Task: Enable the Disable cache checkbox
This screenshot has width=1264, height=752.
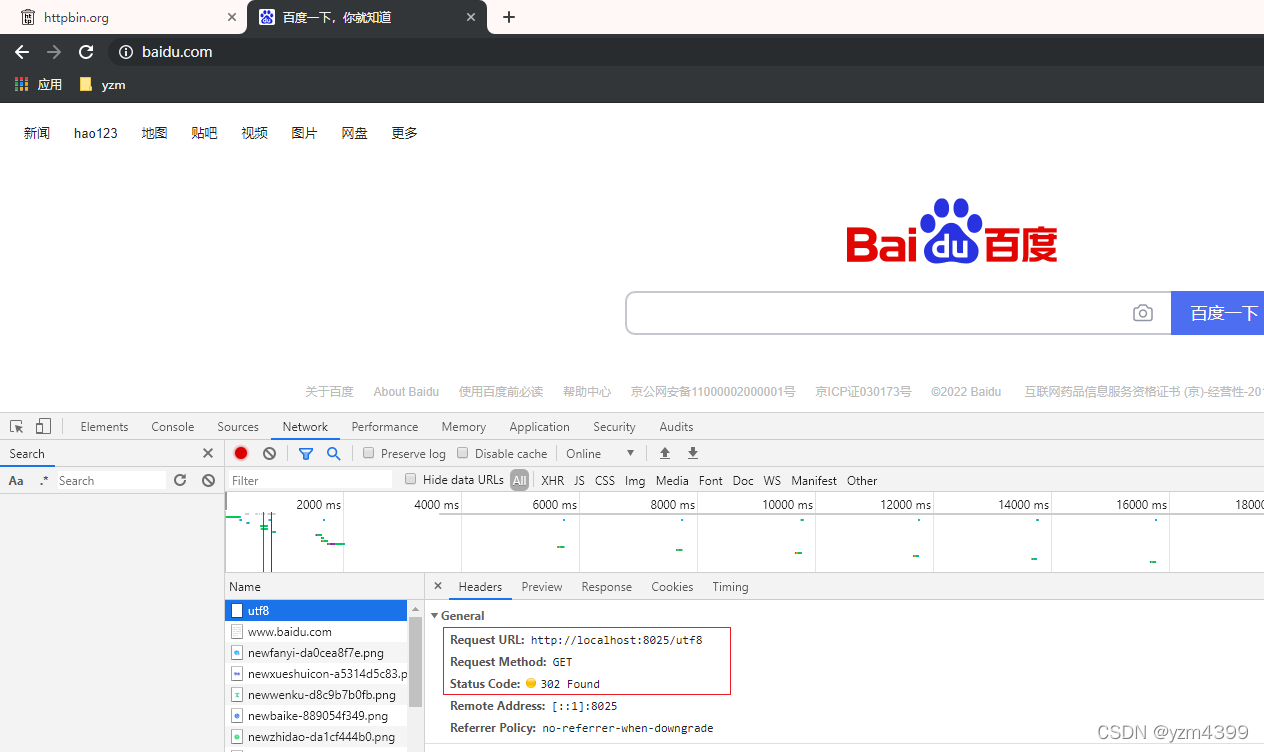Action: [x=462, y=453]
